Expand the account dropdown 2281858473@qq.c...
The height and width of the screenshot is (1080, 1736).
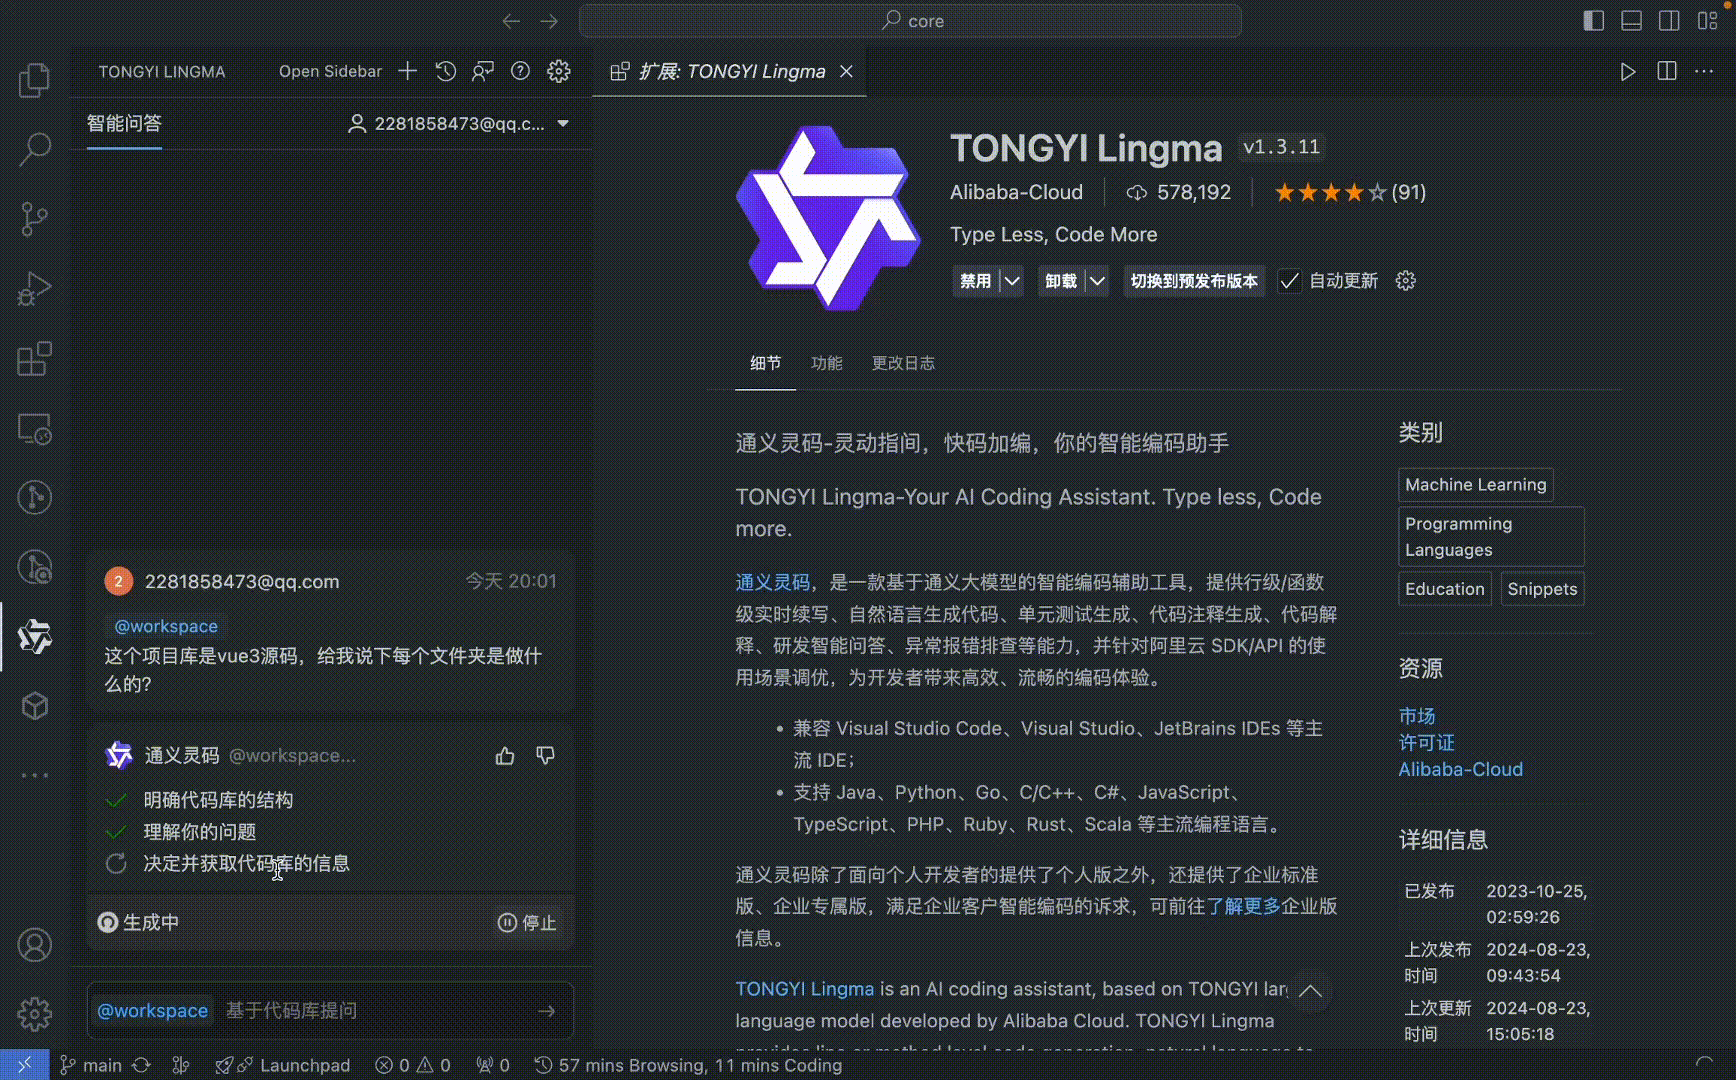[563, 124]
